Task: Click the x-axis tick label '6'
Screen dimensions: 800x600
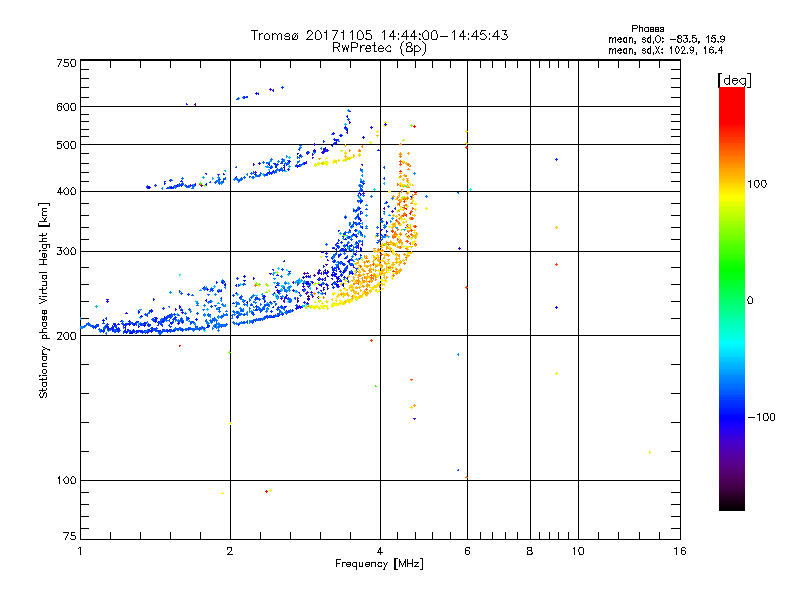Action: 467,551
